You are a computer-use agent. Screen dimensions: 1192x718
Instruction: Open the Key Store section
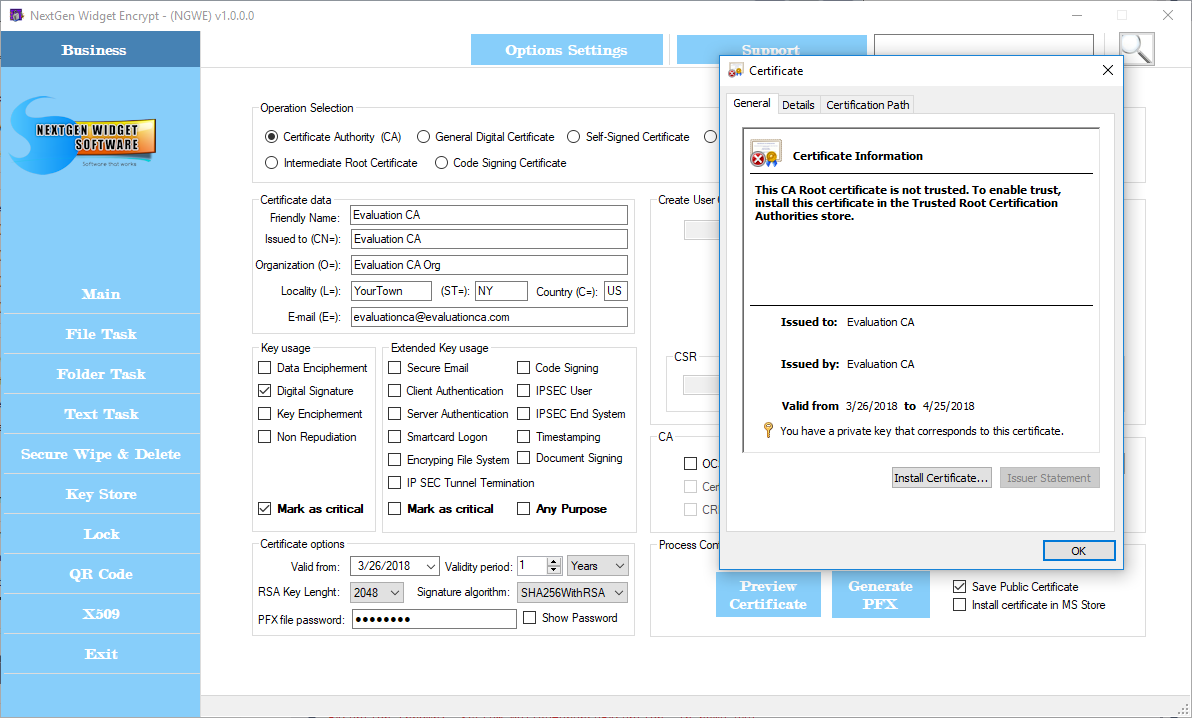click(101, 494)
